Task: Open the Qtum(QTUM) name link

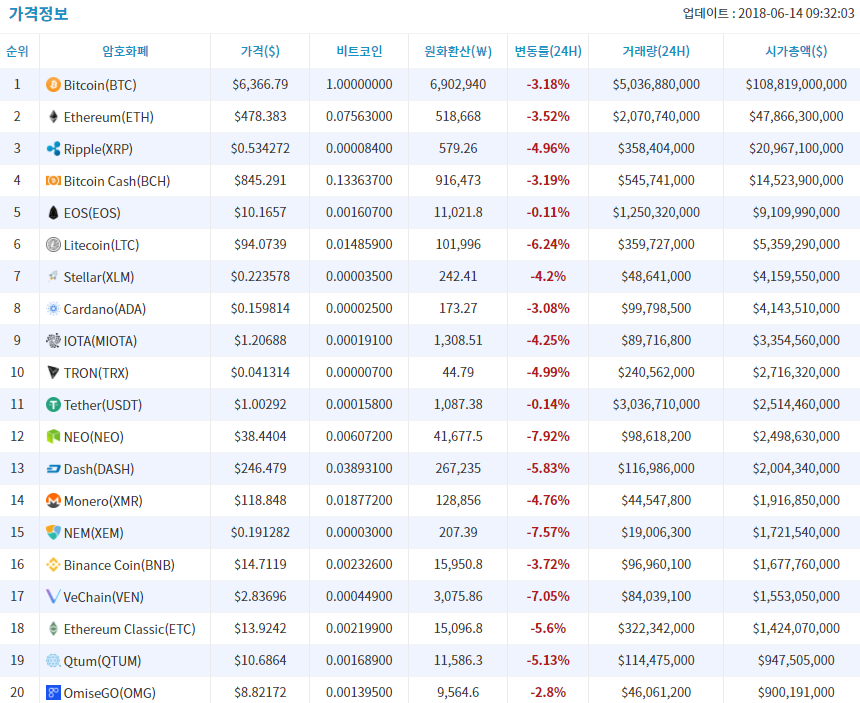Action: (x=103, y=661)
